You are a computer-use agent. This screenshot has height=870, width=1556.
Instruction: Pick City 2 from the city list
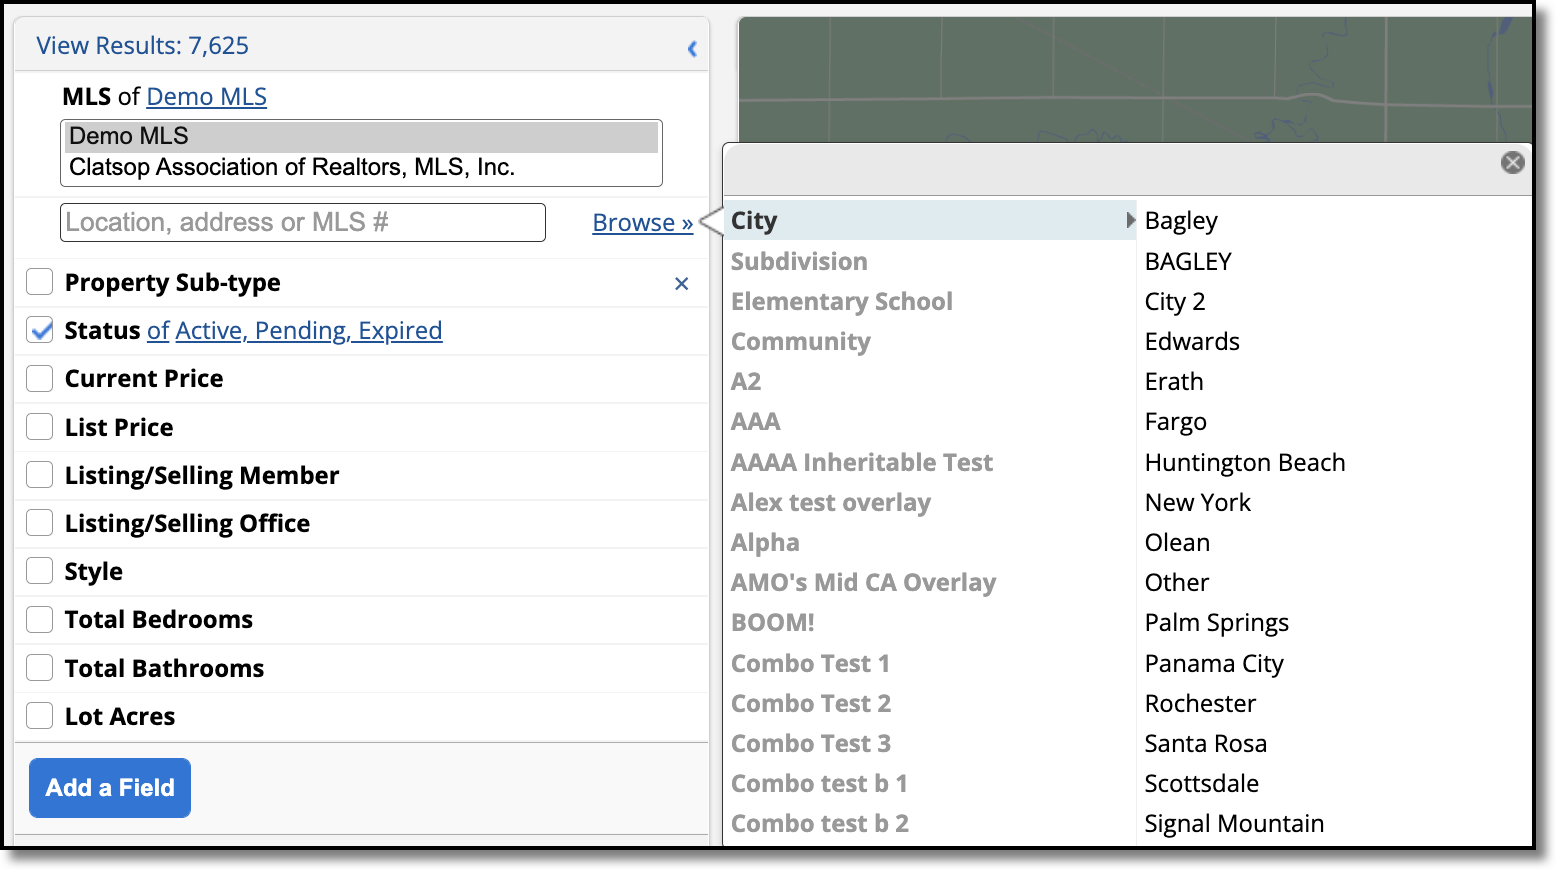click(1175, 301)
